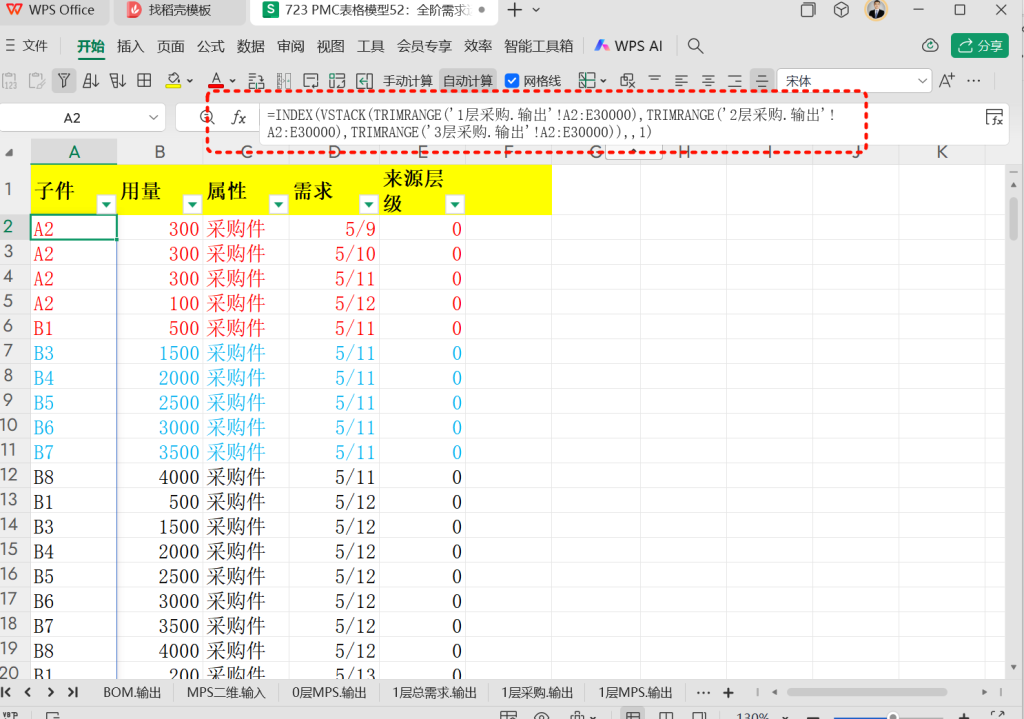
Task: Add a new sheet plus button
Action: tap(728, 692)
